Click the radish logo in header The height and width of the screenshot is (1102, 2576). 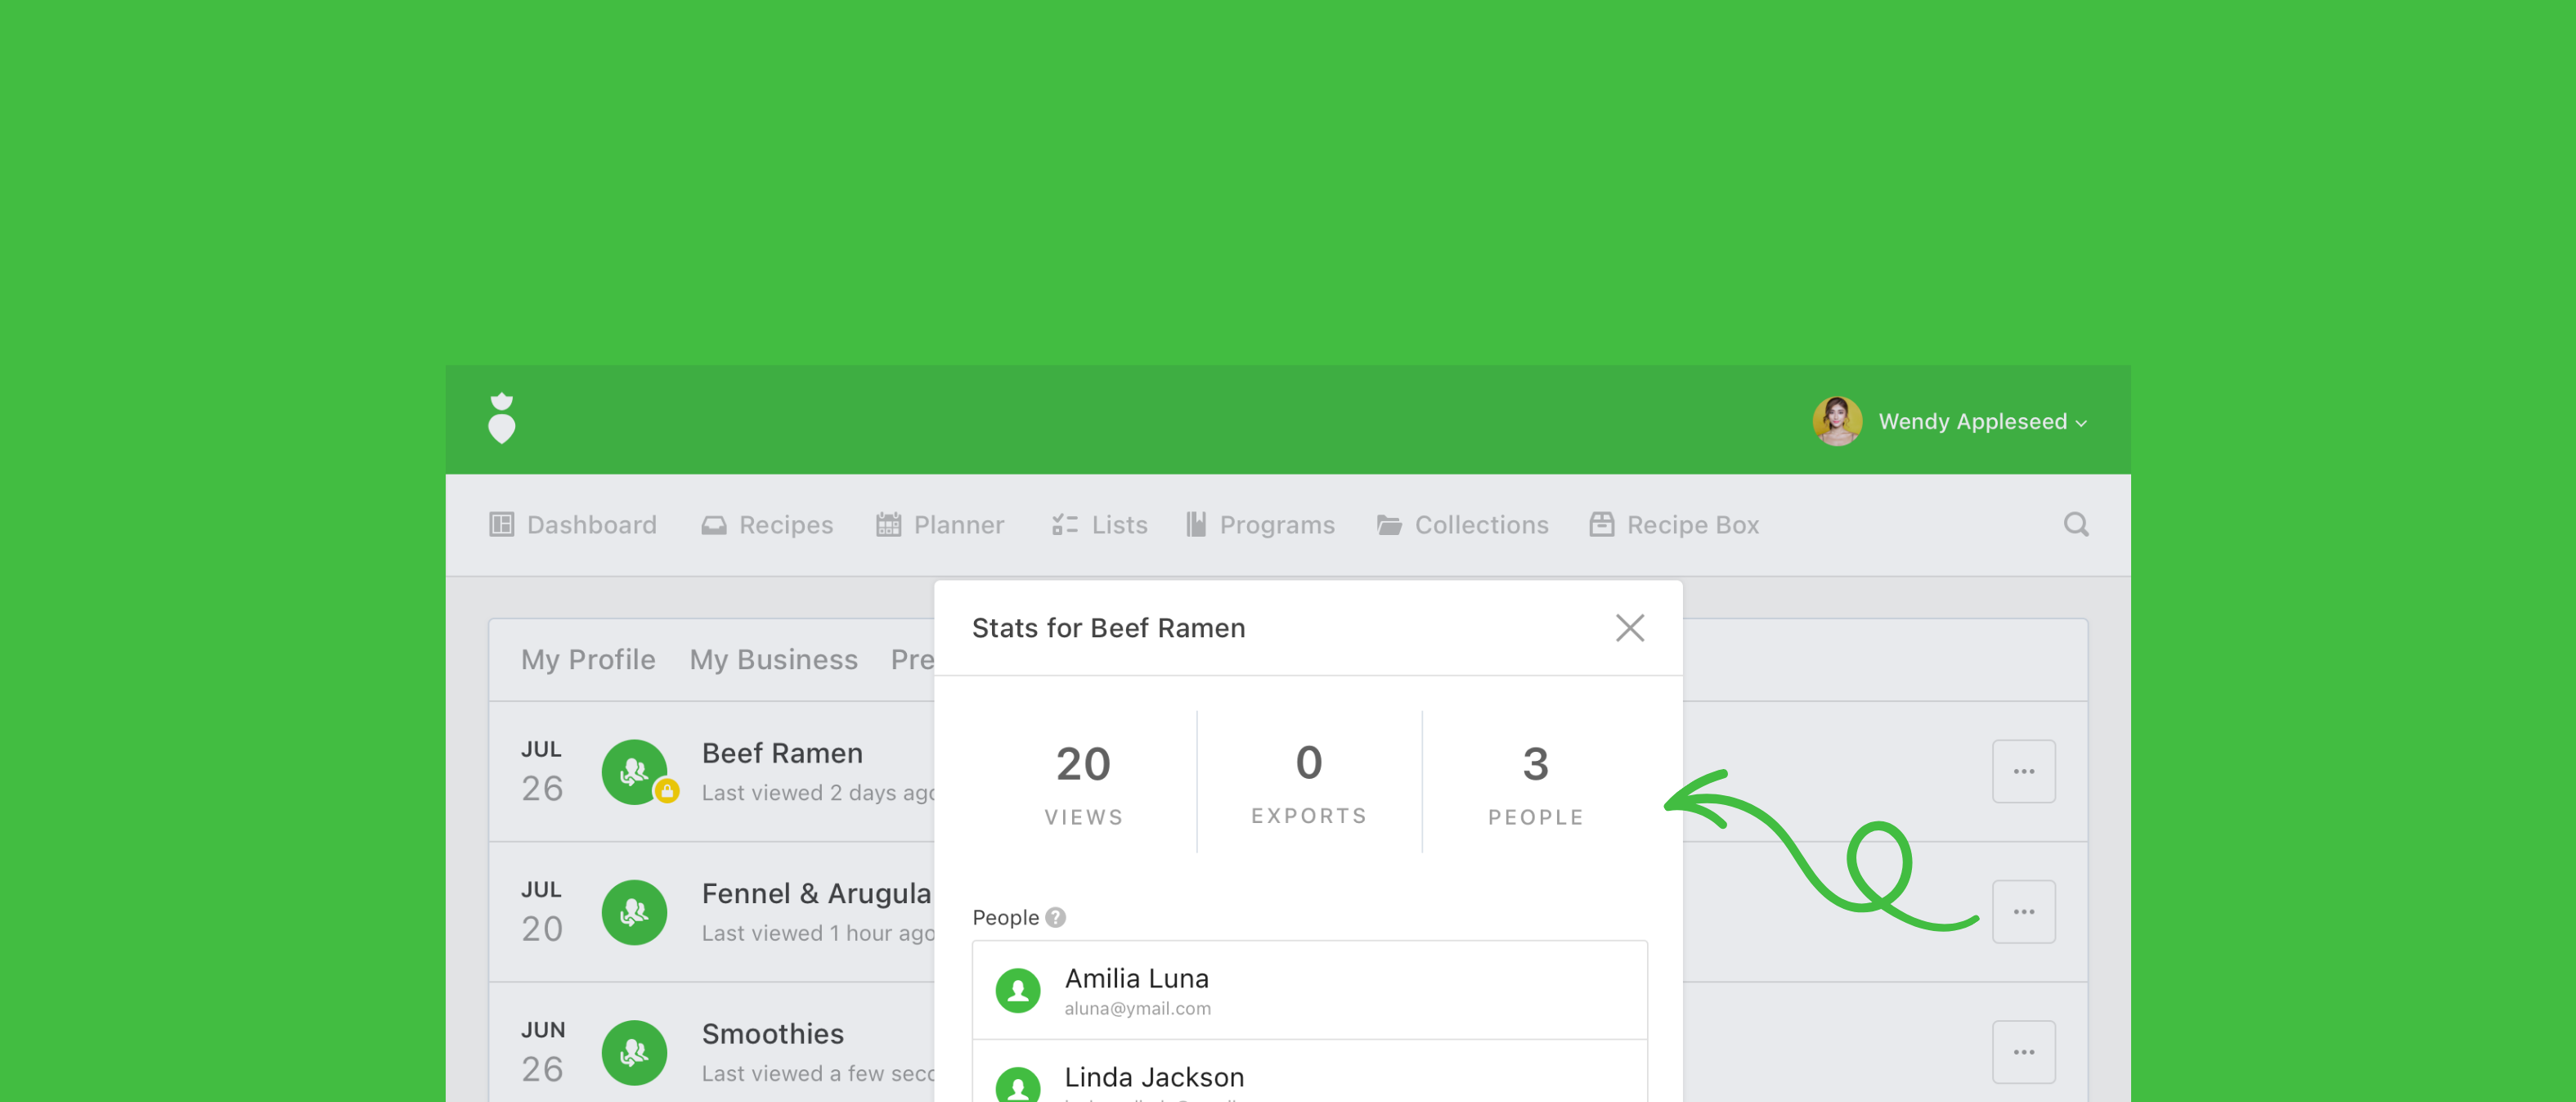501,418
